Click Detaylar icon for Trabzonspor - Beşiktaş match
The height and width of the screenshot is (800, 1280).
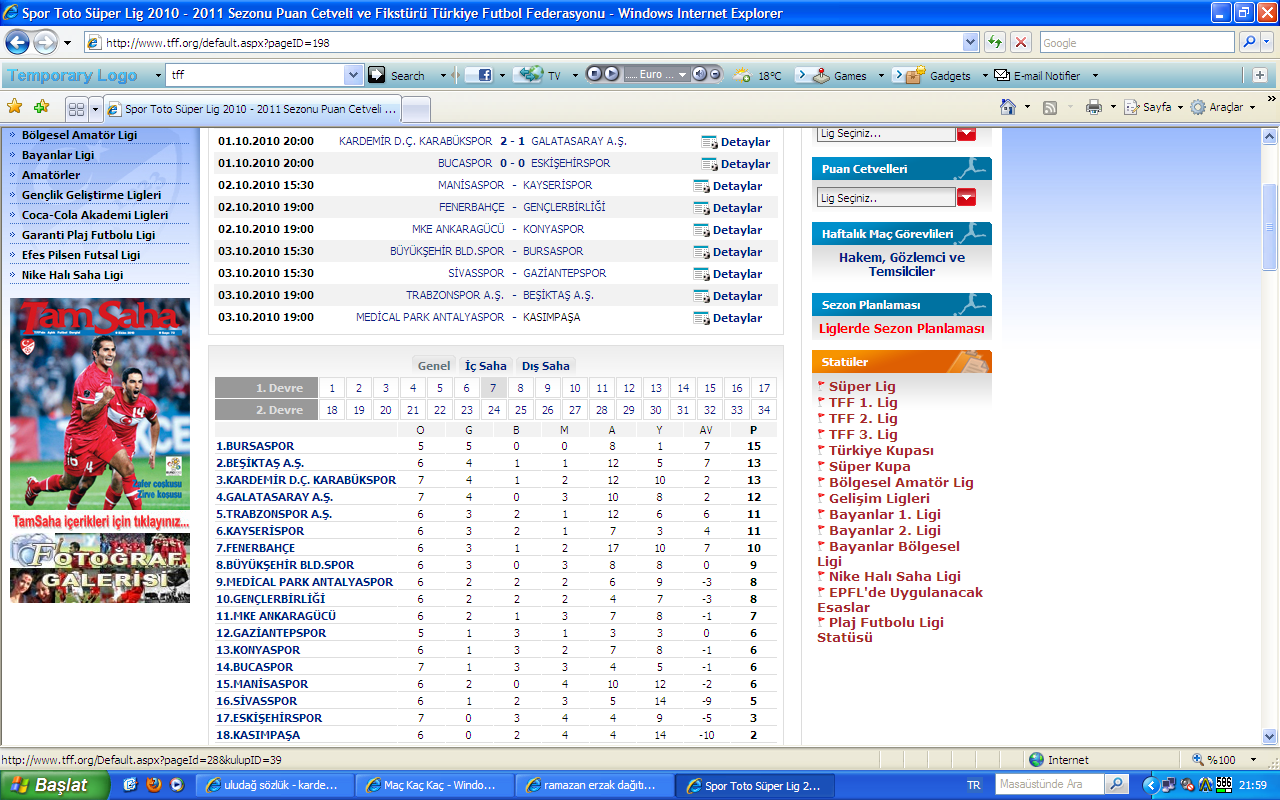coord(701,296)
